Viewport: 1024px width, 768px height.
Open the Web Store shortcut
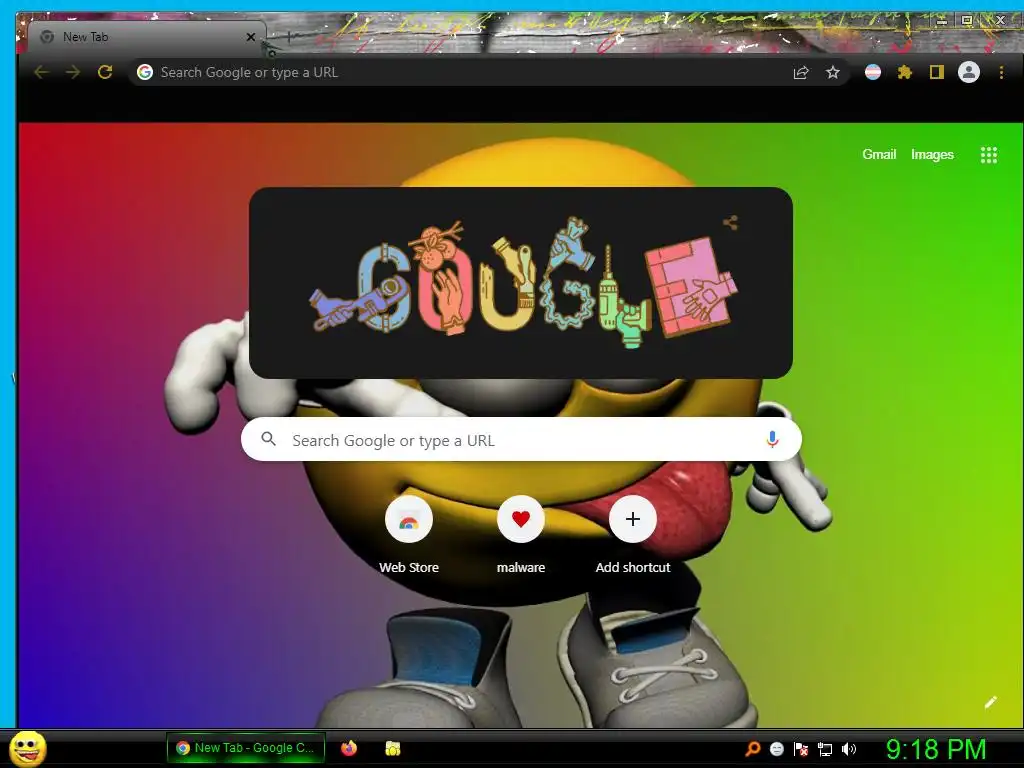point(409,534)
